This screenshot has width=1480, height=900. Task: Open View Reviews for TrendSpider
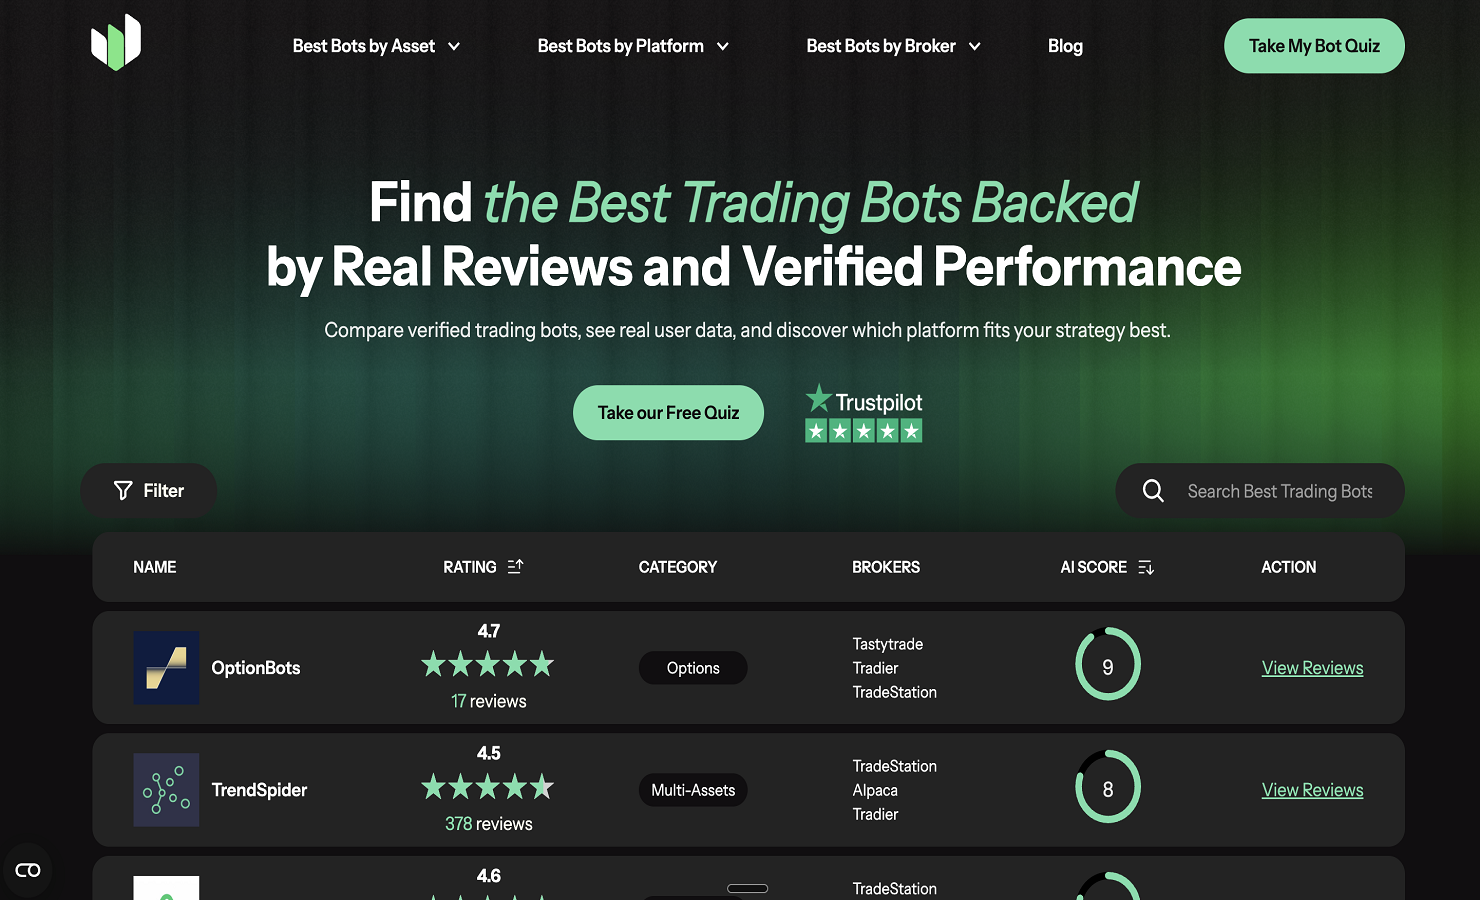pos(1312,790)
